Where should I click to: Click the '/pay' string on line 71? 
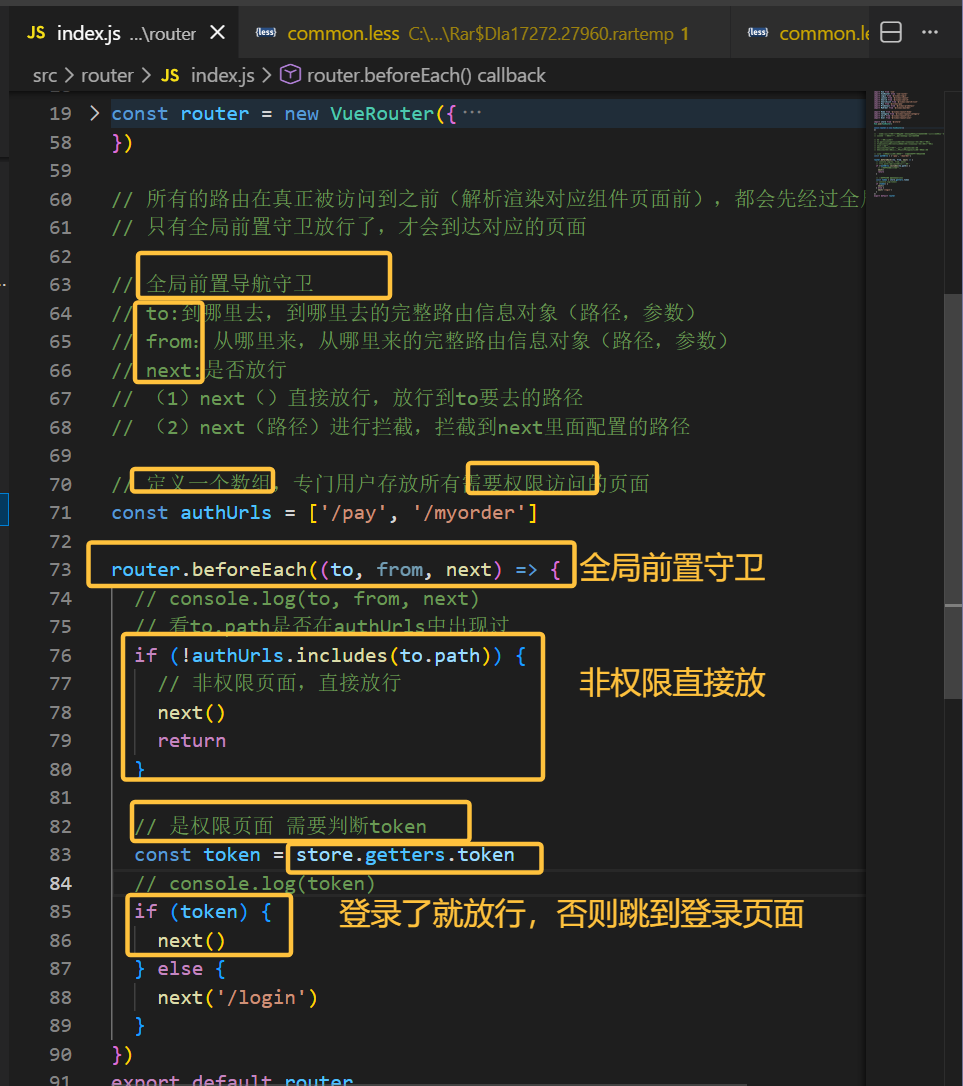tap(353, 513)
